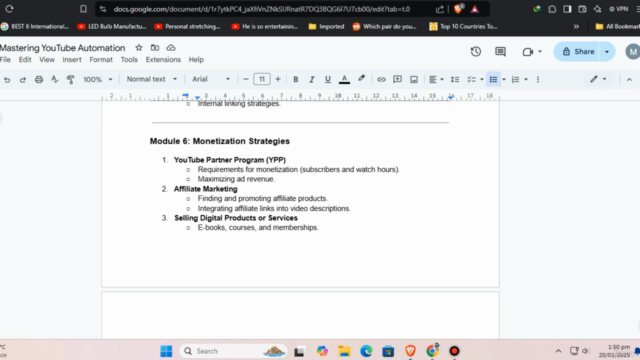This screenshot has width=640, height=360.
Task: Star the document
Action: tap(139, 48)
